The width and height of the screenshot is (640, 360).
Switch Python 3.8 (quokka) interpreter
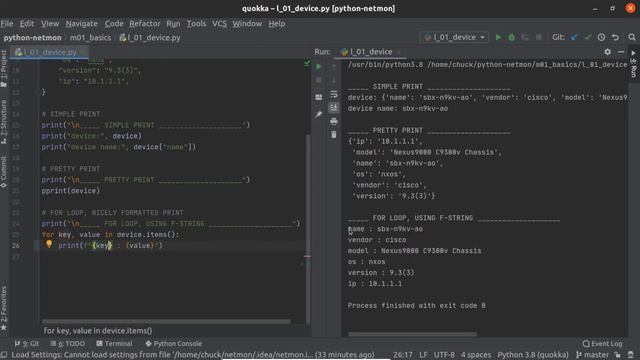coord(533,355)
